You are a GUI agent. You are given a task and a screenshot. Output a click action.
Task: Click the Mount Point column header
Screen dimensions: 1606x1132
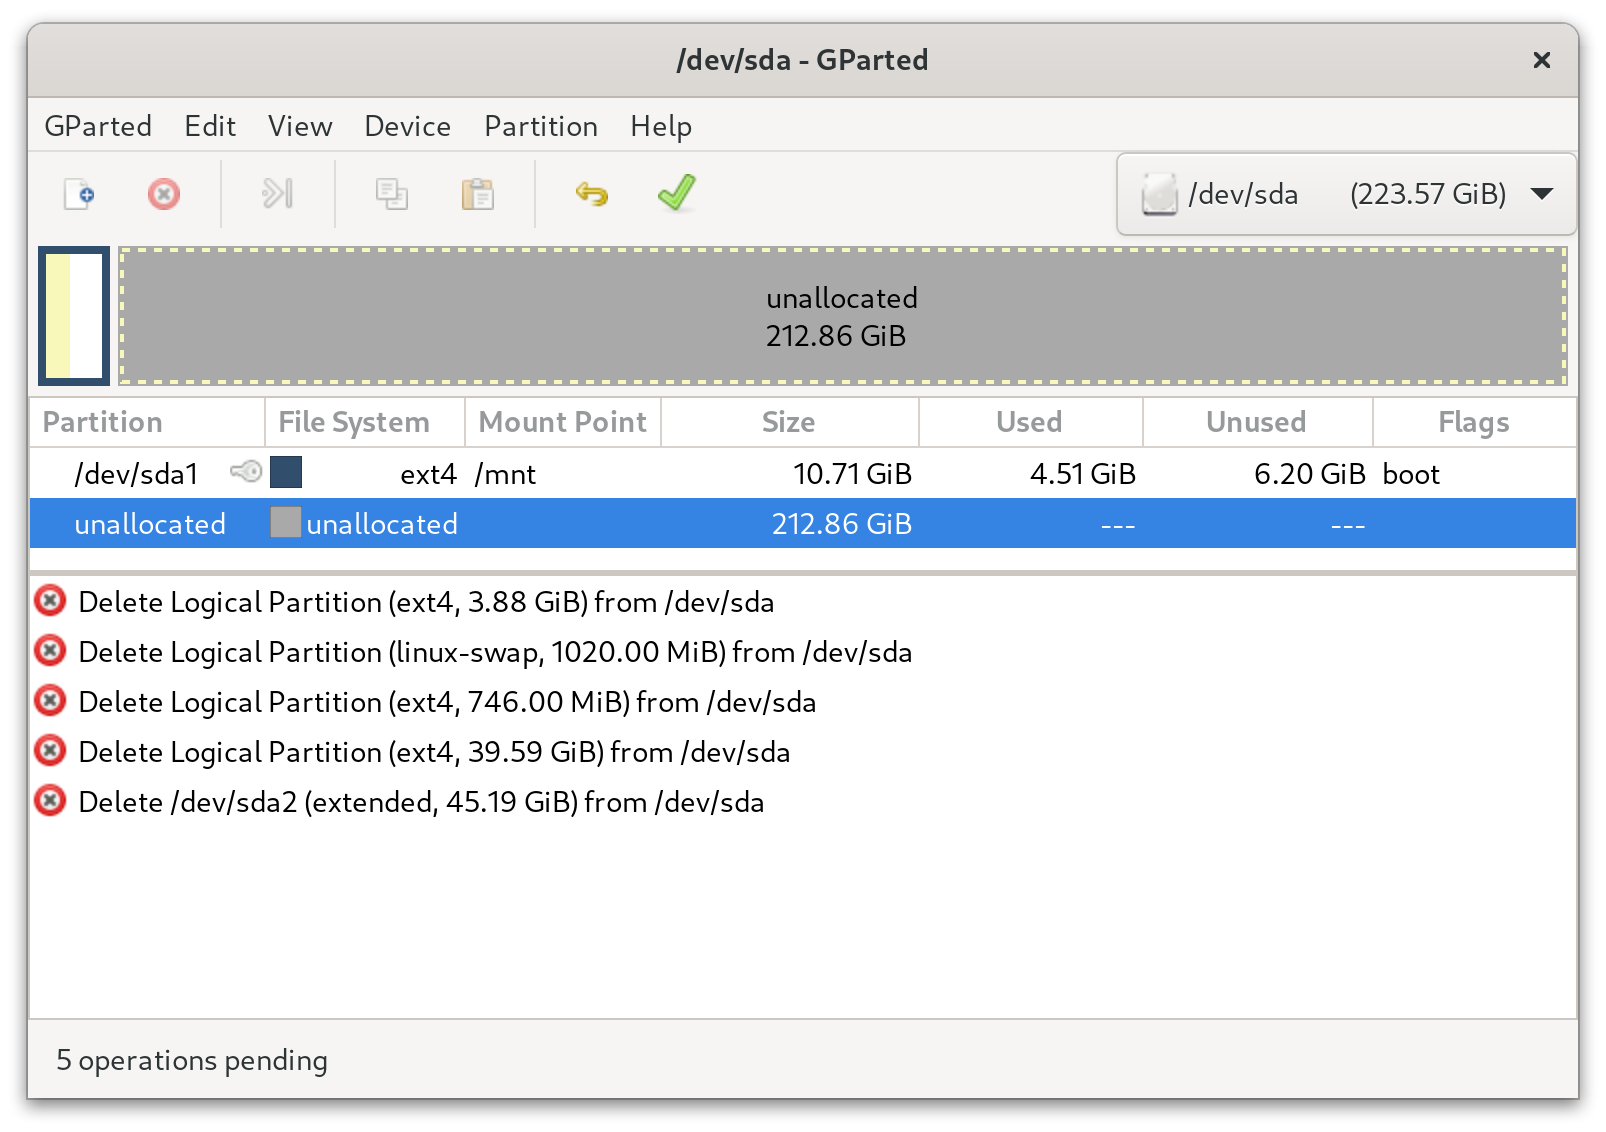[563, 422]
